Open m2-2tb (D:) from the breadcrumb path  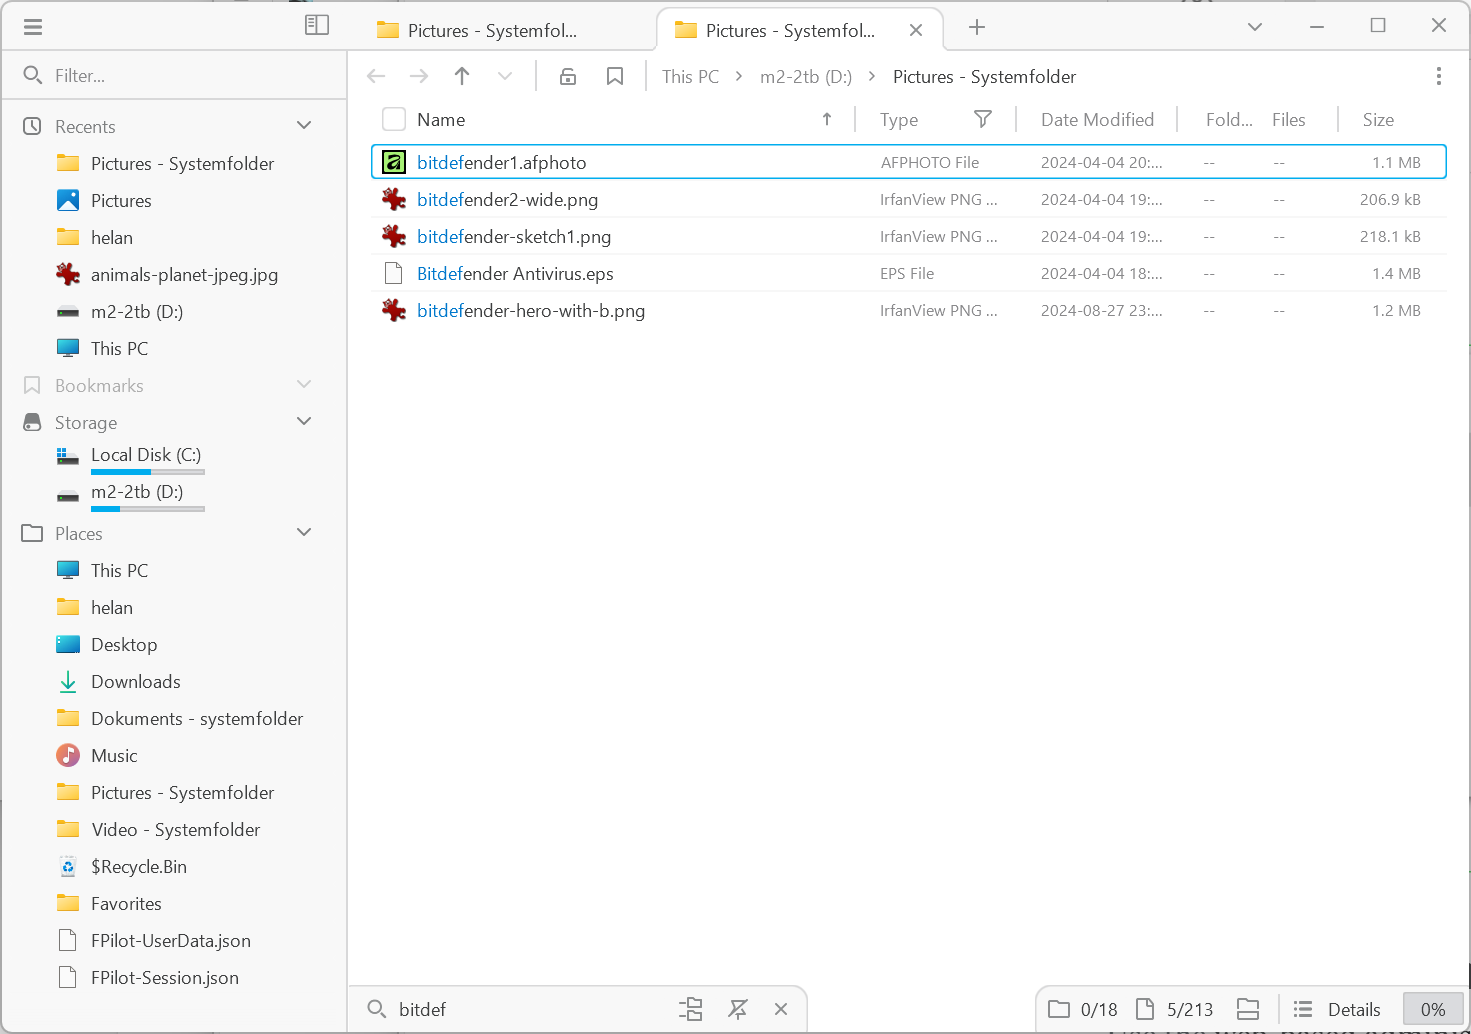[x=806, y=76]
